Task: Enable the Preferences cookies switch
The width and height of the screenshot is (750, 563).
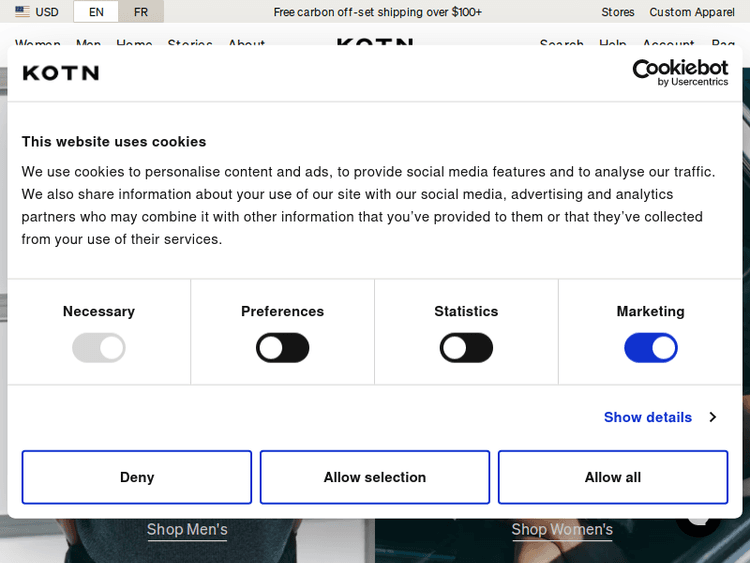Action: click(x=283, y=348)
